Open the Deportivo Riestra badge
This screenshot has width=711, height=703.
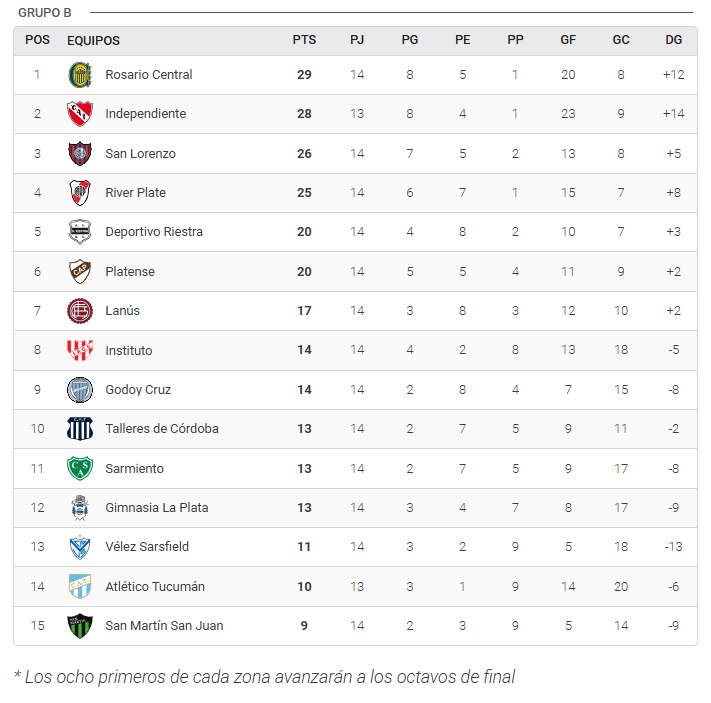pos(79,232)
